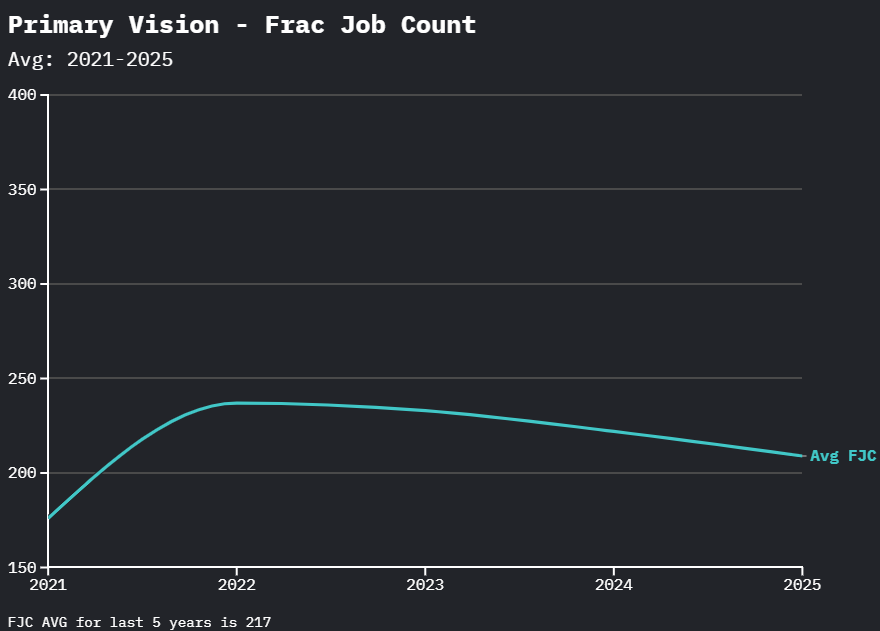The width and height of the screenshot is (880, 631).
Task: Click the teal line at year 2023
Action: [x=425, y=410]
